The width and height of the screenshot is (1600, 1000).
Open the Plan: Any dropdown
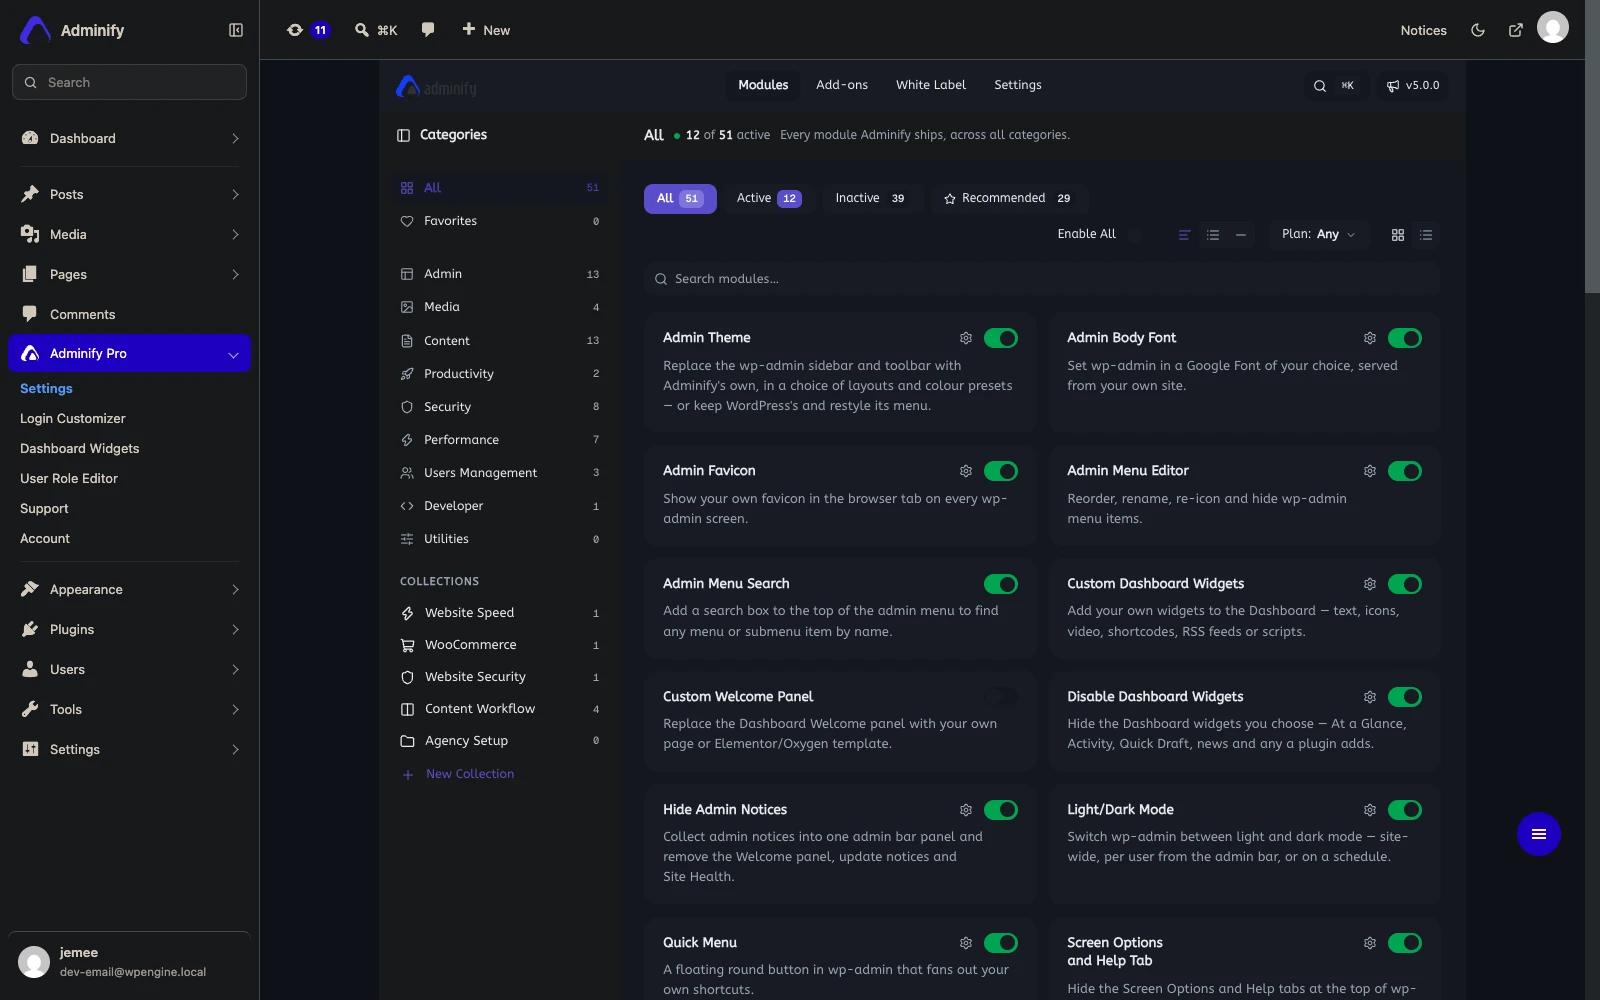1318,234
